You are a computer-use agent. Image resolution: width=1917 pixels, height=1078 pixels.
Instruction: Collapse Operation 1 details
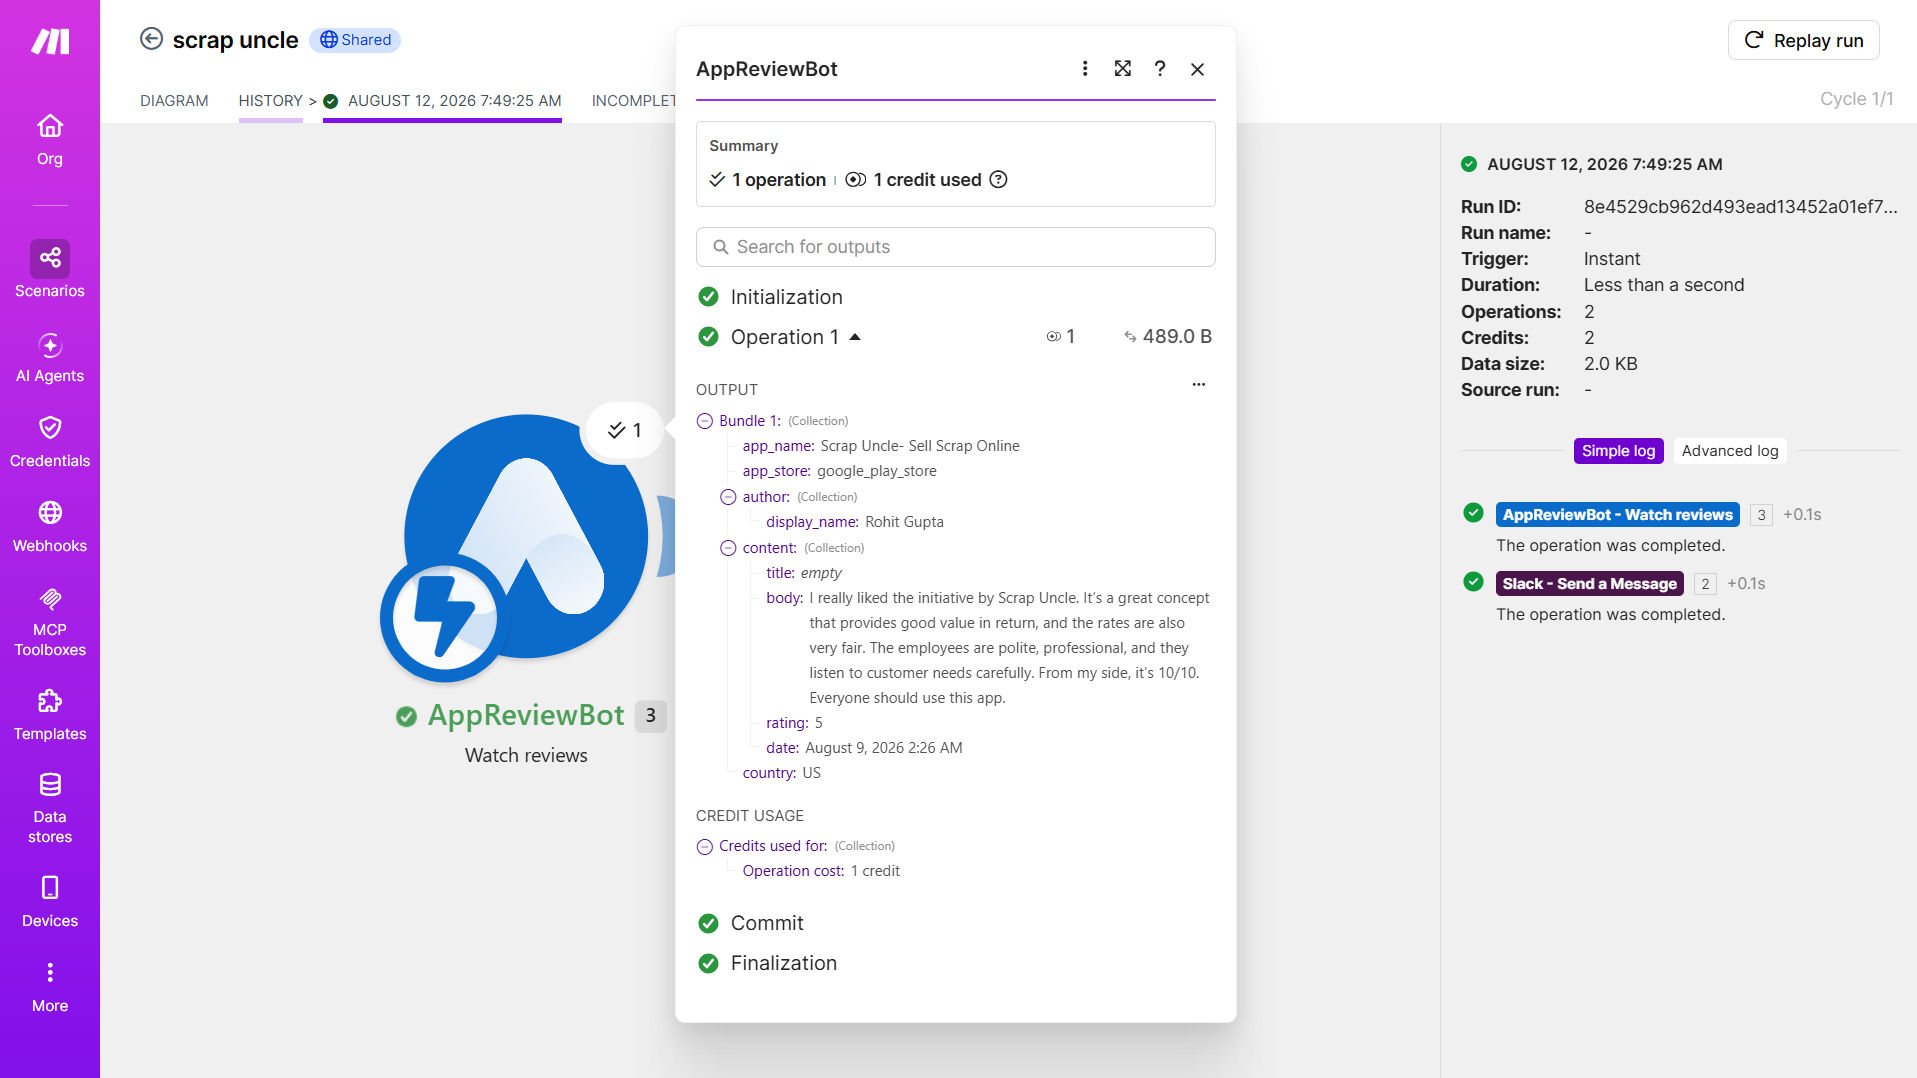coord(855,337)
